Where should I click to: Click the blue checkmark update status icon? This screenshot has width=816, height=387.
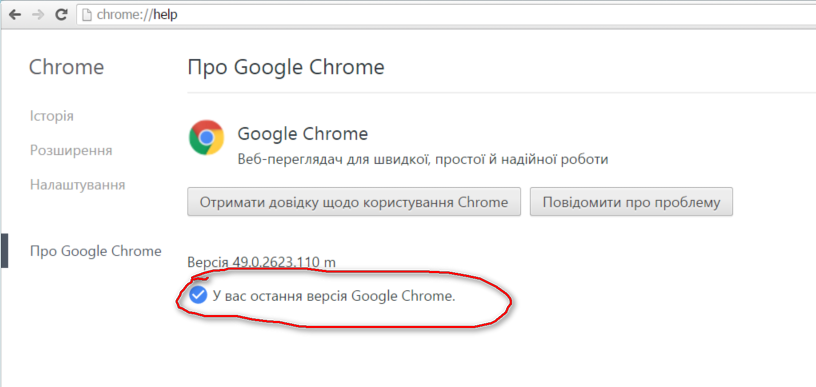pos(198,295)
